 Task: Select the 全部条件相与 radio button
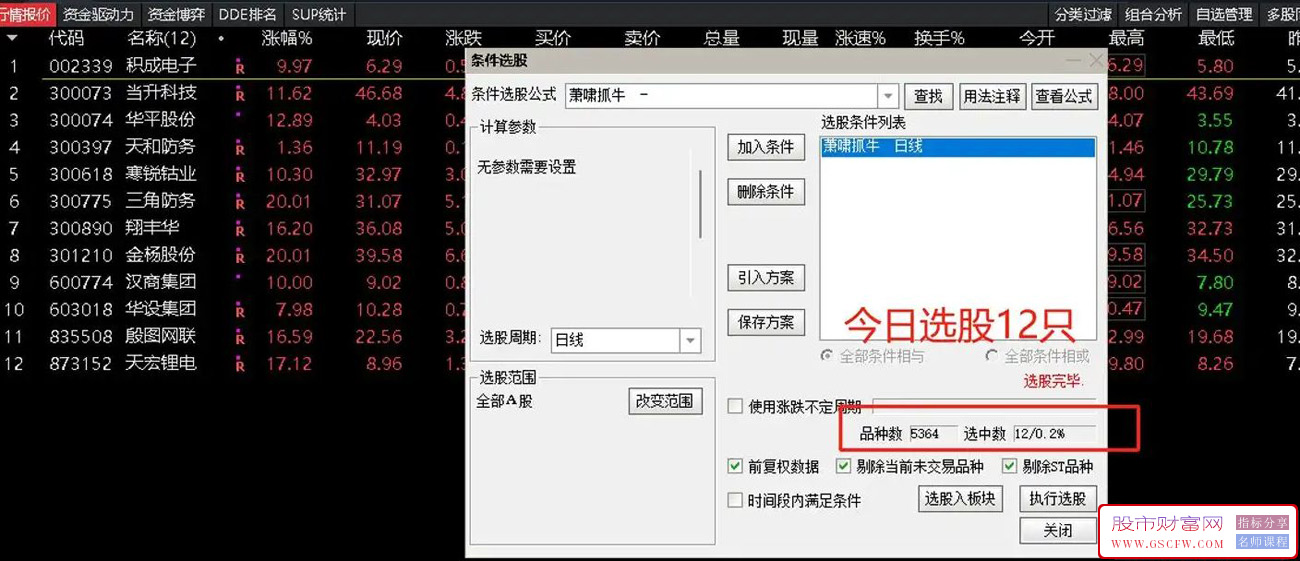point(826,356)
